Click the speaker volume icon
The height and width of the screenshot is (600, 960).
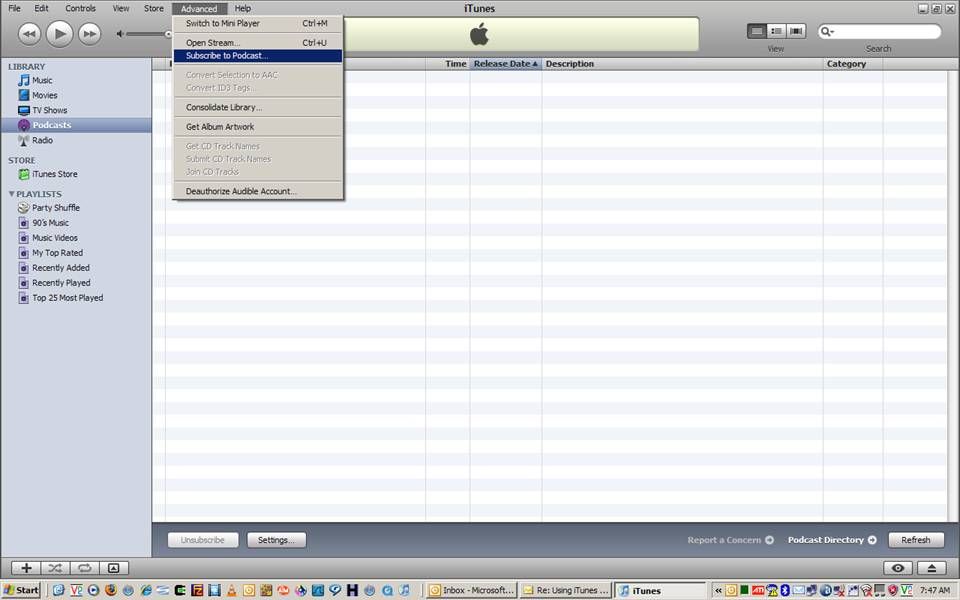tap(120, 34)
